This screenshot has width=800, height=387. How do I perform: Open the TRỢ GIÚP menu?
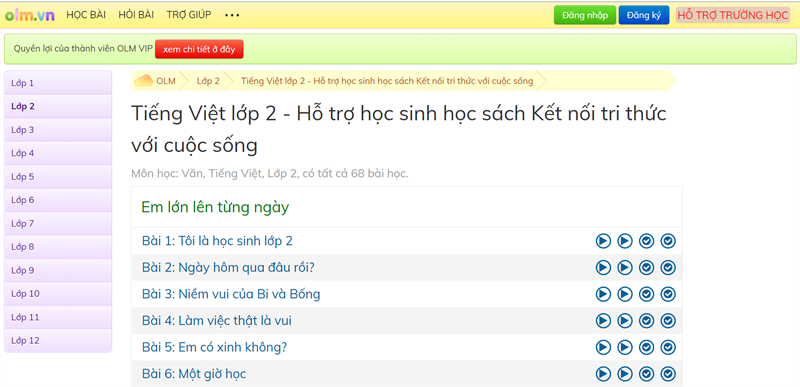coord(189,15)
